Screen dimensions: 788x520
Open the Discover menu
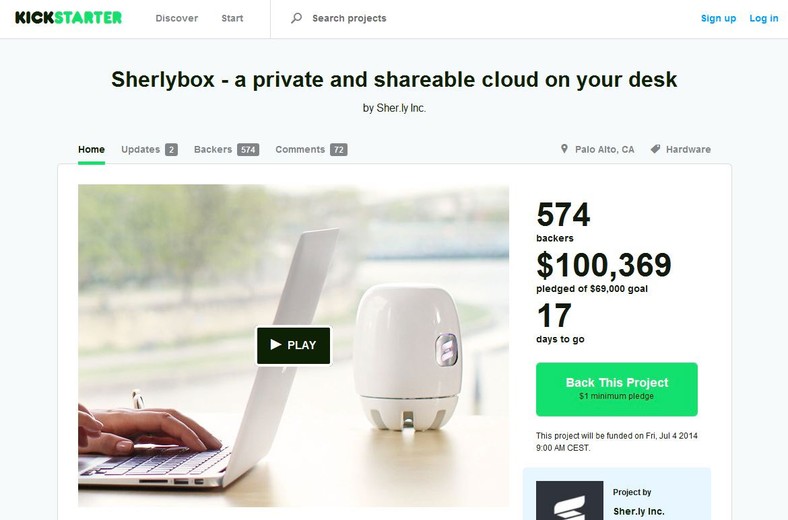coord(176,18)
